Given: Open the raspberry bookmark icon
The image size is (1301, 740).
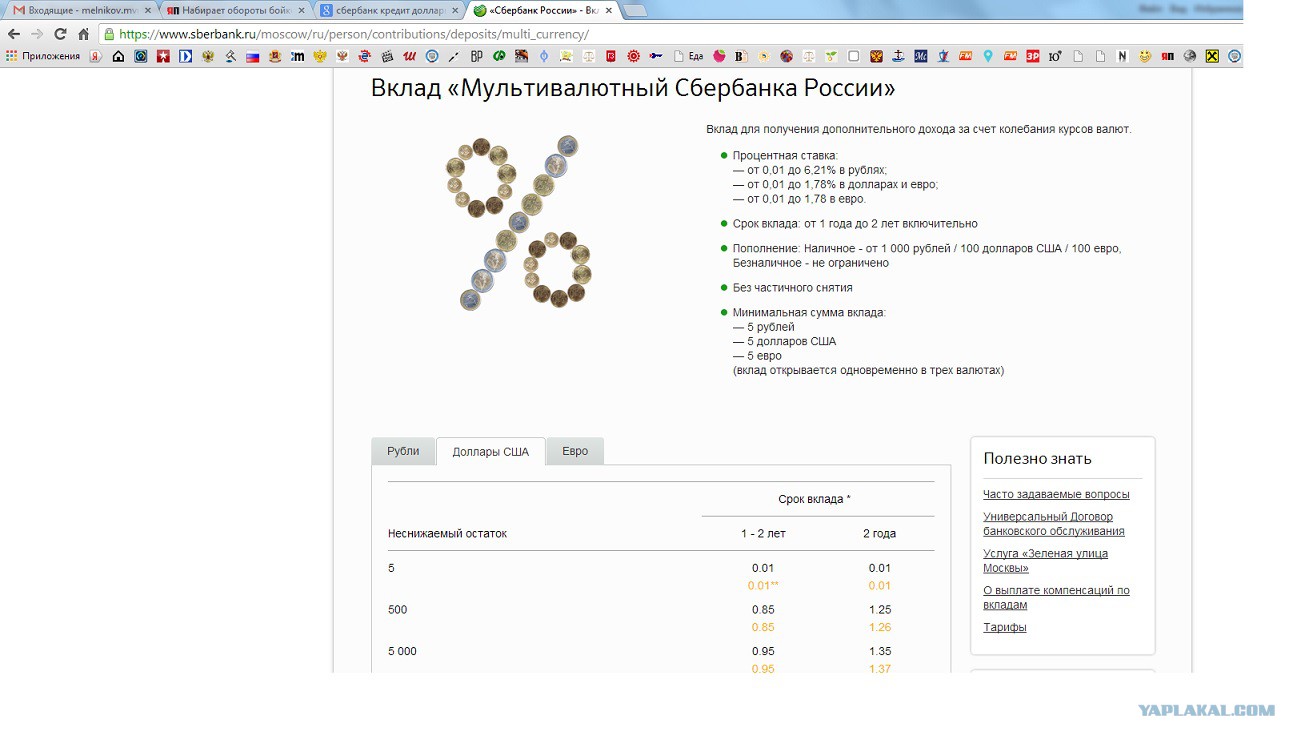Looking at the screenshot, I should point(719,56).
